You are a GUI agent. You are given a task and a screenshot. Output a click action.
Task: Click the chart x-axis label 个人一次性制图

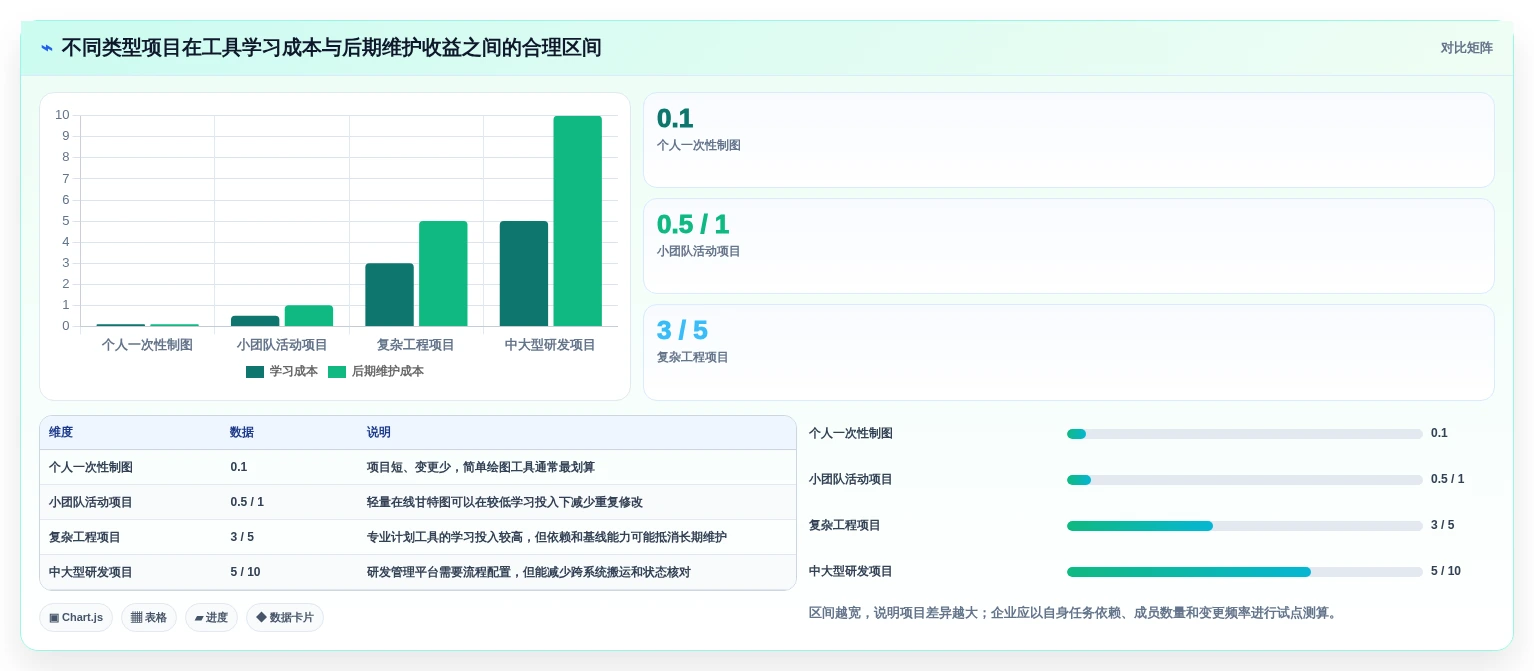point(147,345)
